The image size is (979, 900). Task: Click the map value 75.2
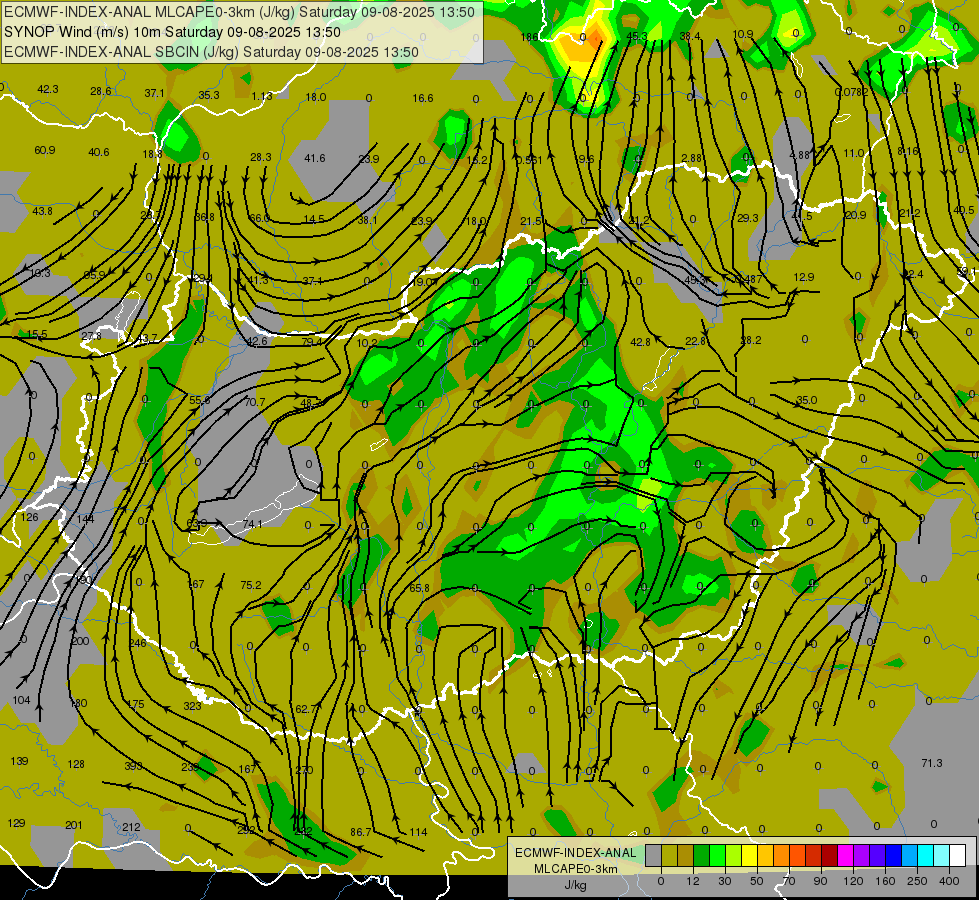[251, 585]
